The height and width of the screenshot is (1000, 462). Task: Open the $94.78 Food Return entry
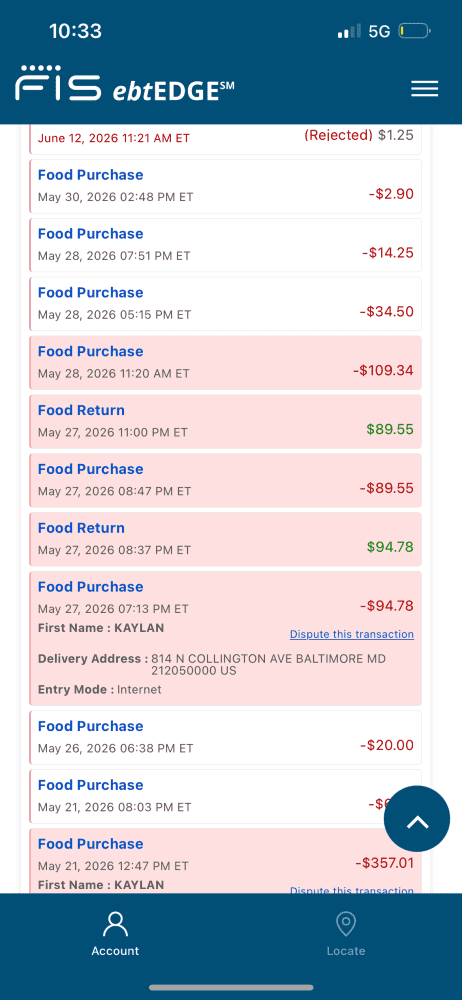[225, 539]
